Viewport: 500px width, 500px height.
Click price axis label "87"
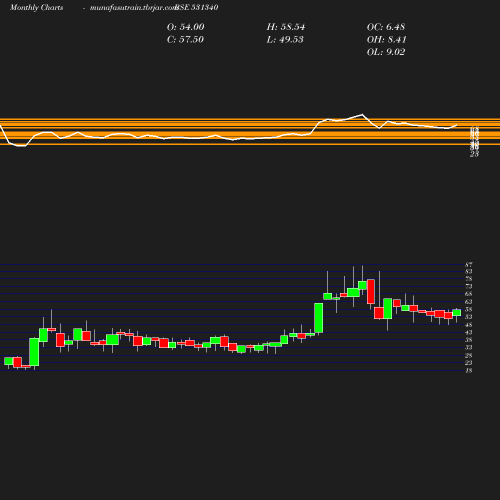[469, 265]
